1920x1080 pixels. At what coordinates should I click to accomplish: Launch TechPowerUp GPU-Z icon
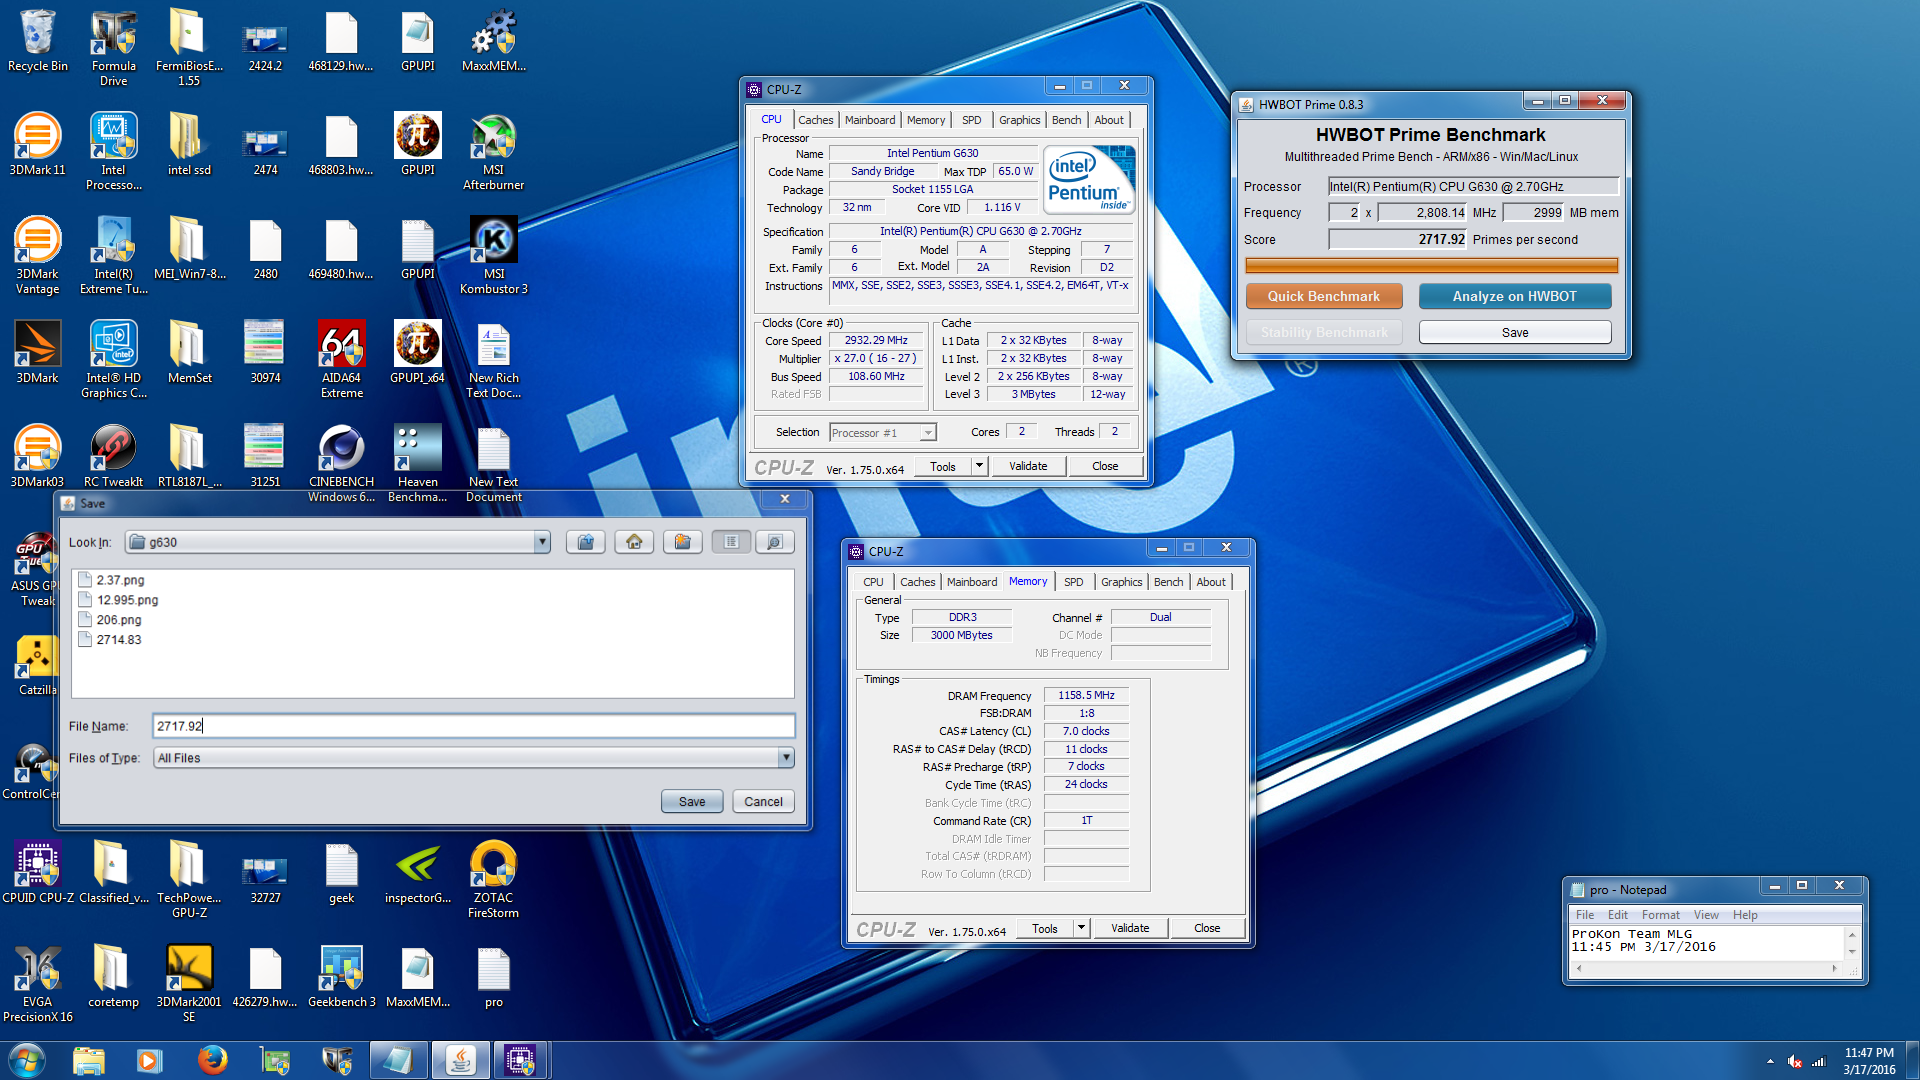(190, 880)
